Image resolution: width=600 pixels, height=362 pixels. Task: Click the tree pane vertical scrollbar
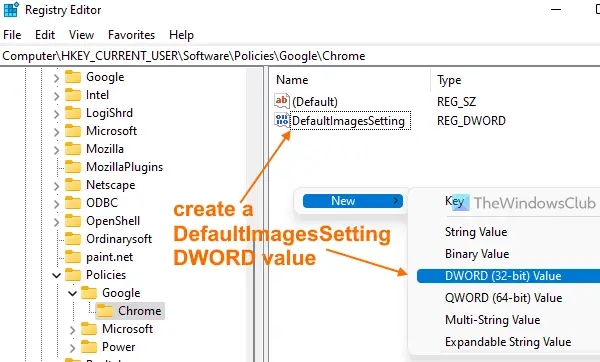(254, 214)
